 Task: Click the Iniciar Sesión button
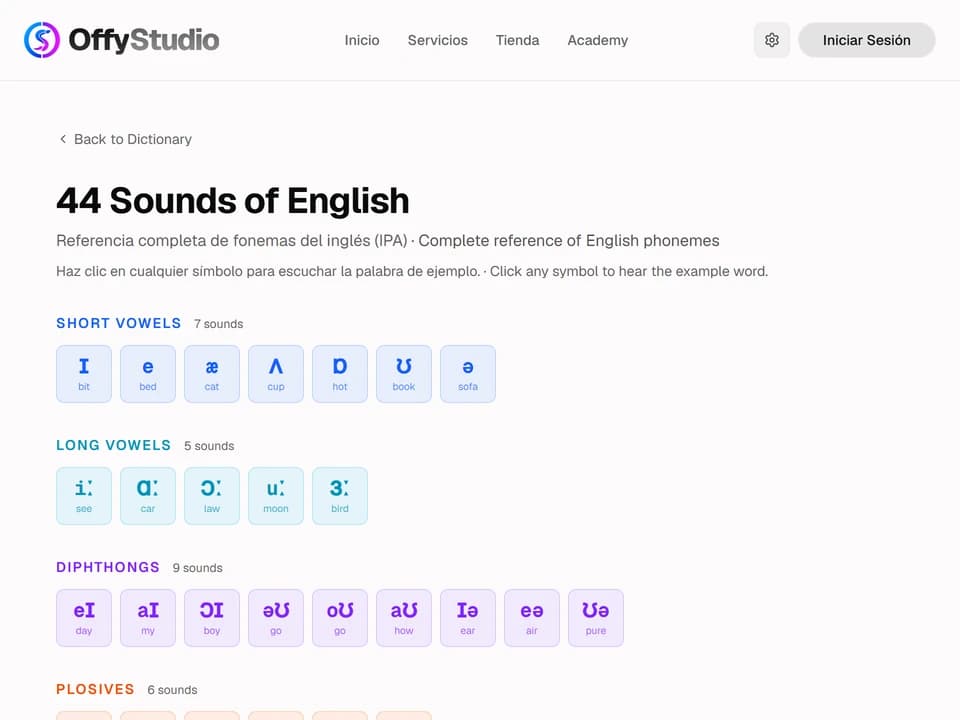pos(866,40)
